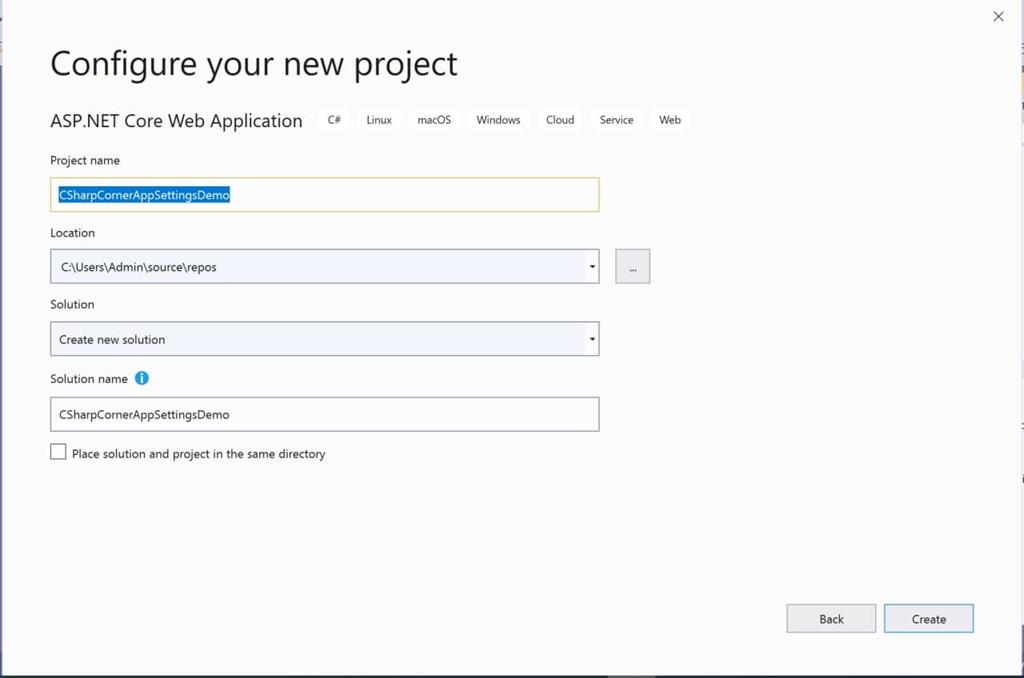Click the Web tag
The height and width of the screenshot is (678, 1024).
[x=670, y=120]
